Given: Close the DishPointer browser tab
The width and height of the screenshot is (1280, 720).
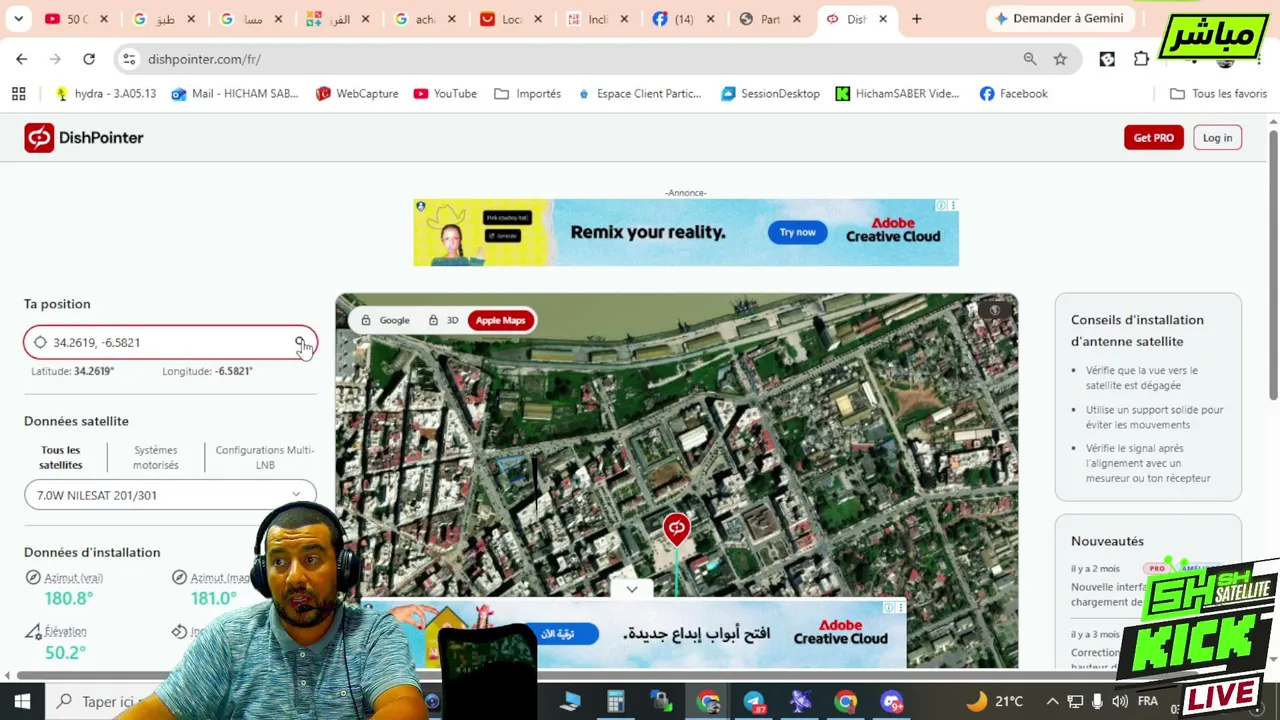Looking at the screenshot, I should pos(883,19).
